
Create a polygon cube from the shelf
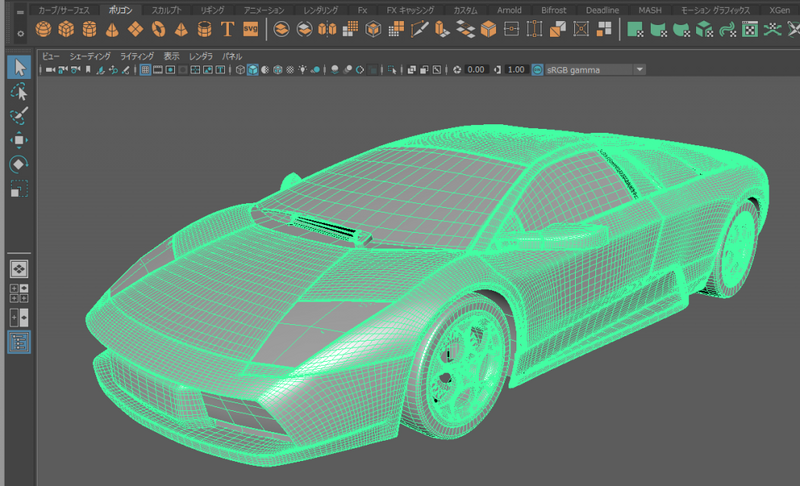tap(66, 30)
